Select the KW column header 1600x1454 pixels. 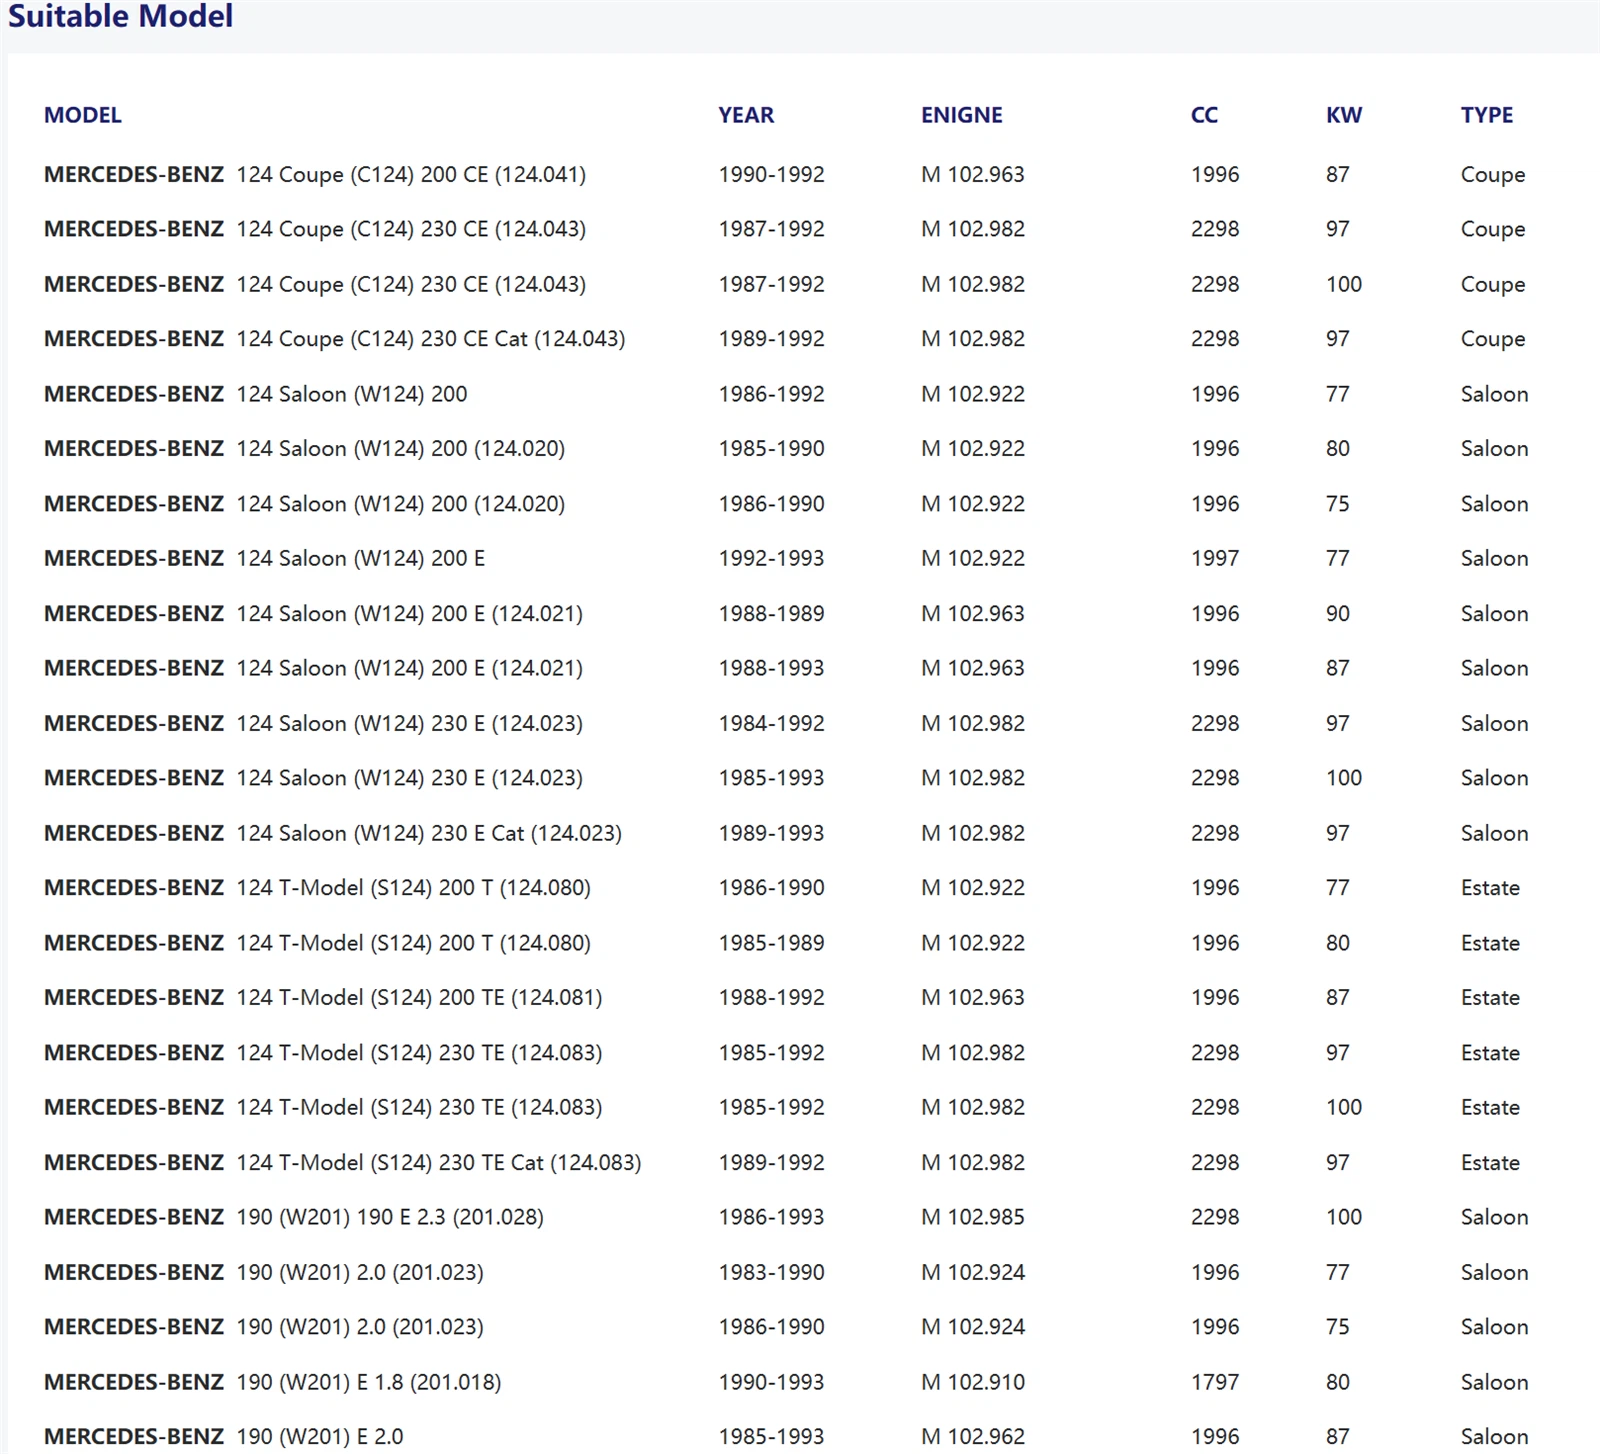[1343, 115]
